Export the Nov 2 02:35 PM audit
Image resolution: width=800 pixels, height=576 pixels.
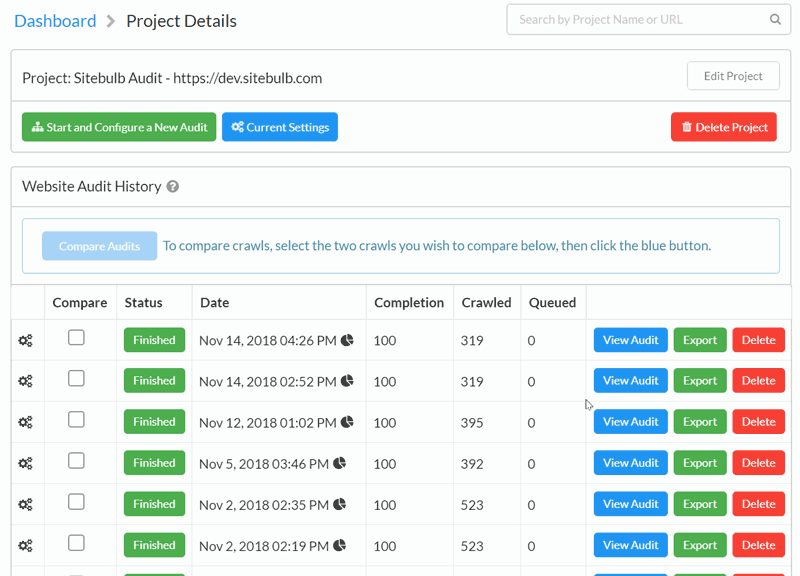[x=700, y=504]
